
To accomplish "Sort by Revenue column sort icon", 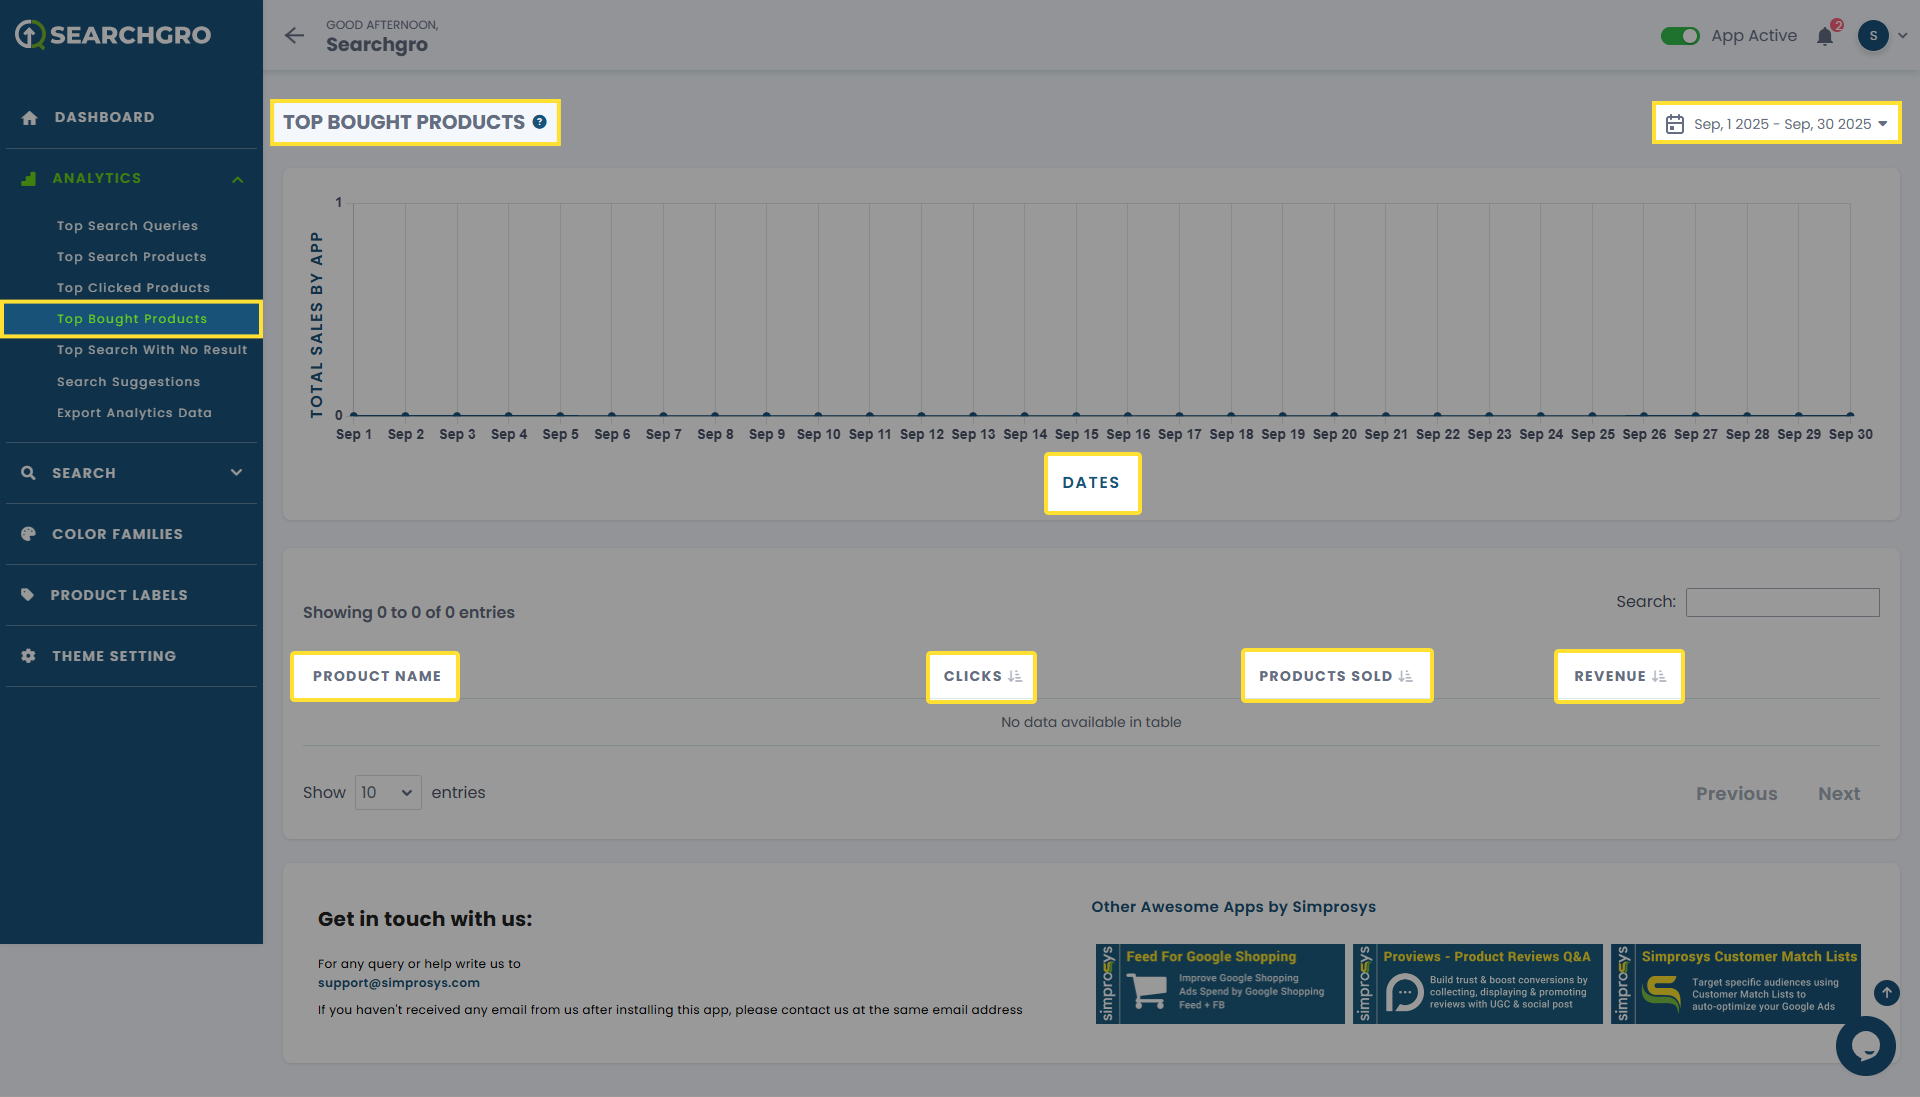I will pos(1659,677).
